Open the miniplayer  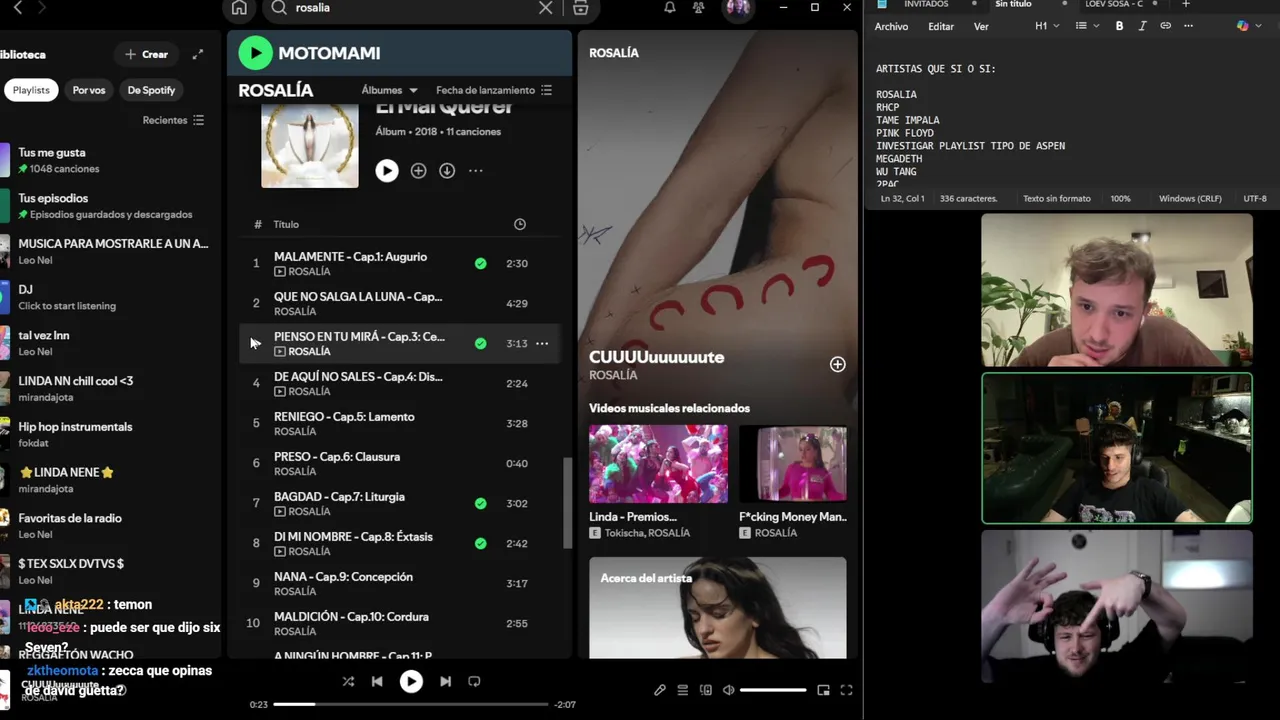823,690
